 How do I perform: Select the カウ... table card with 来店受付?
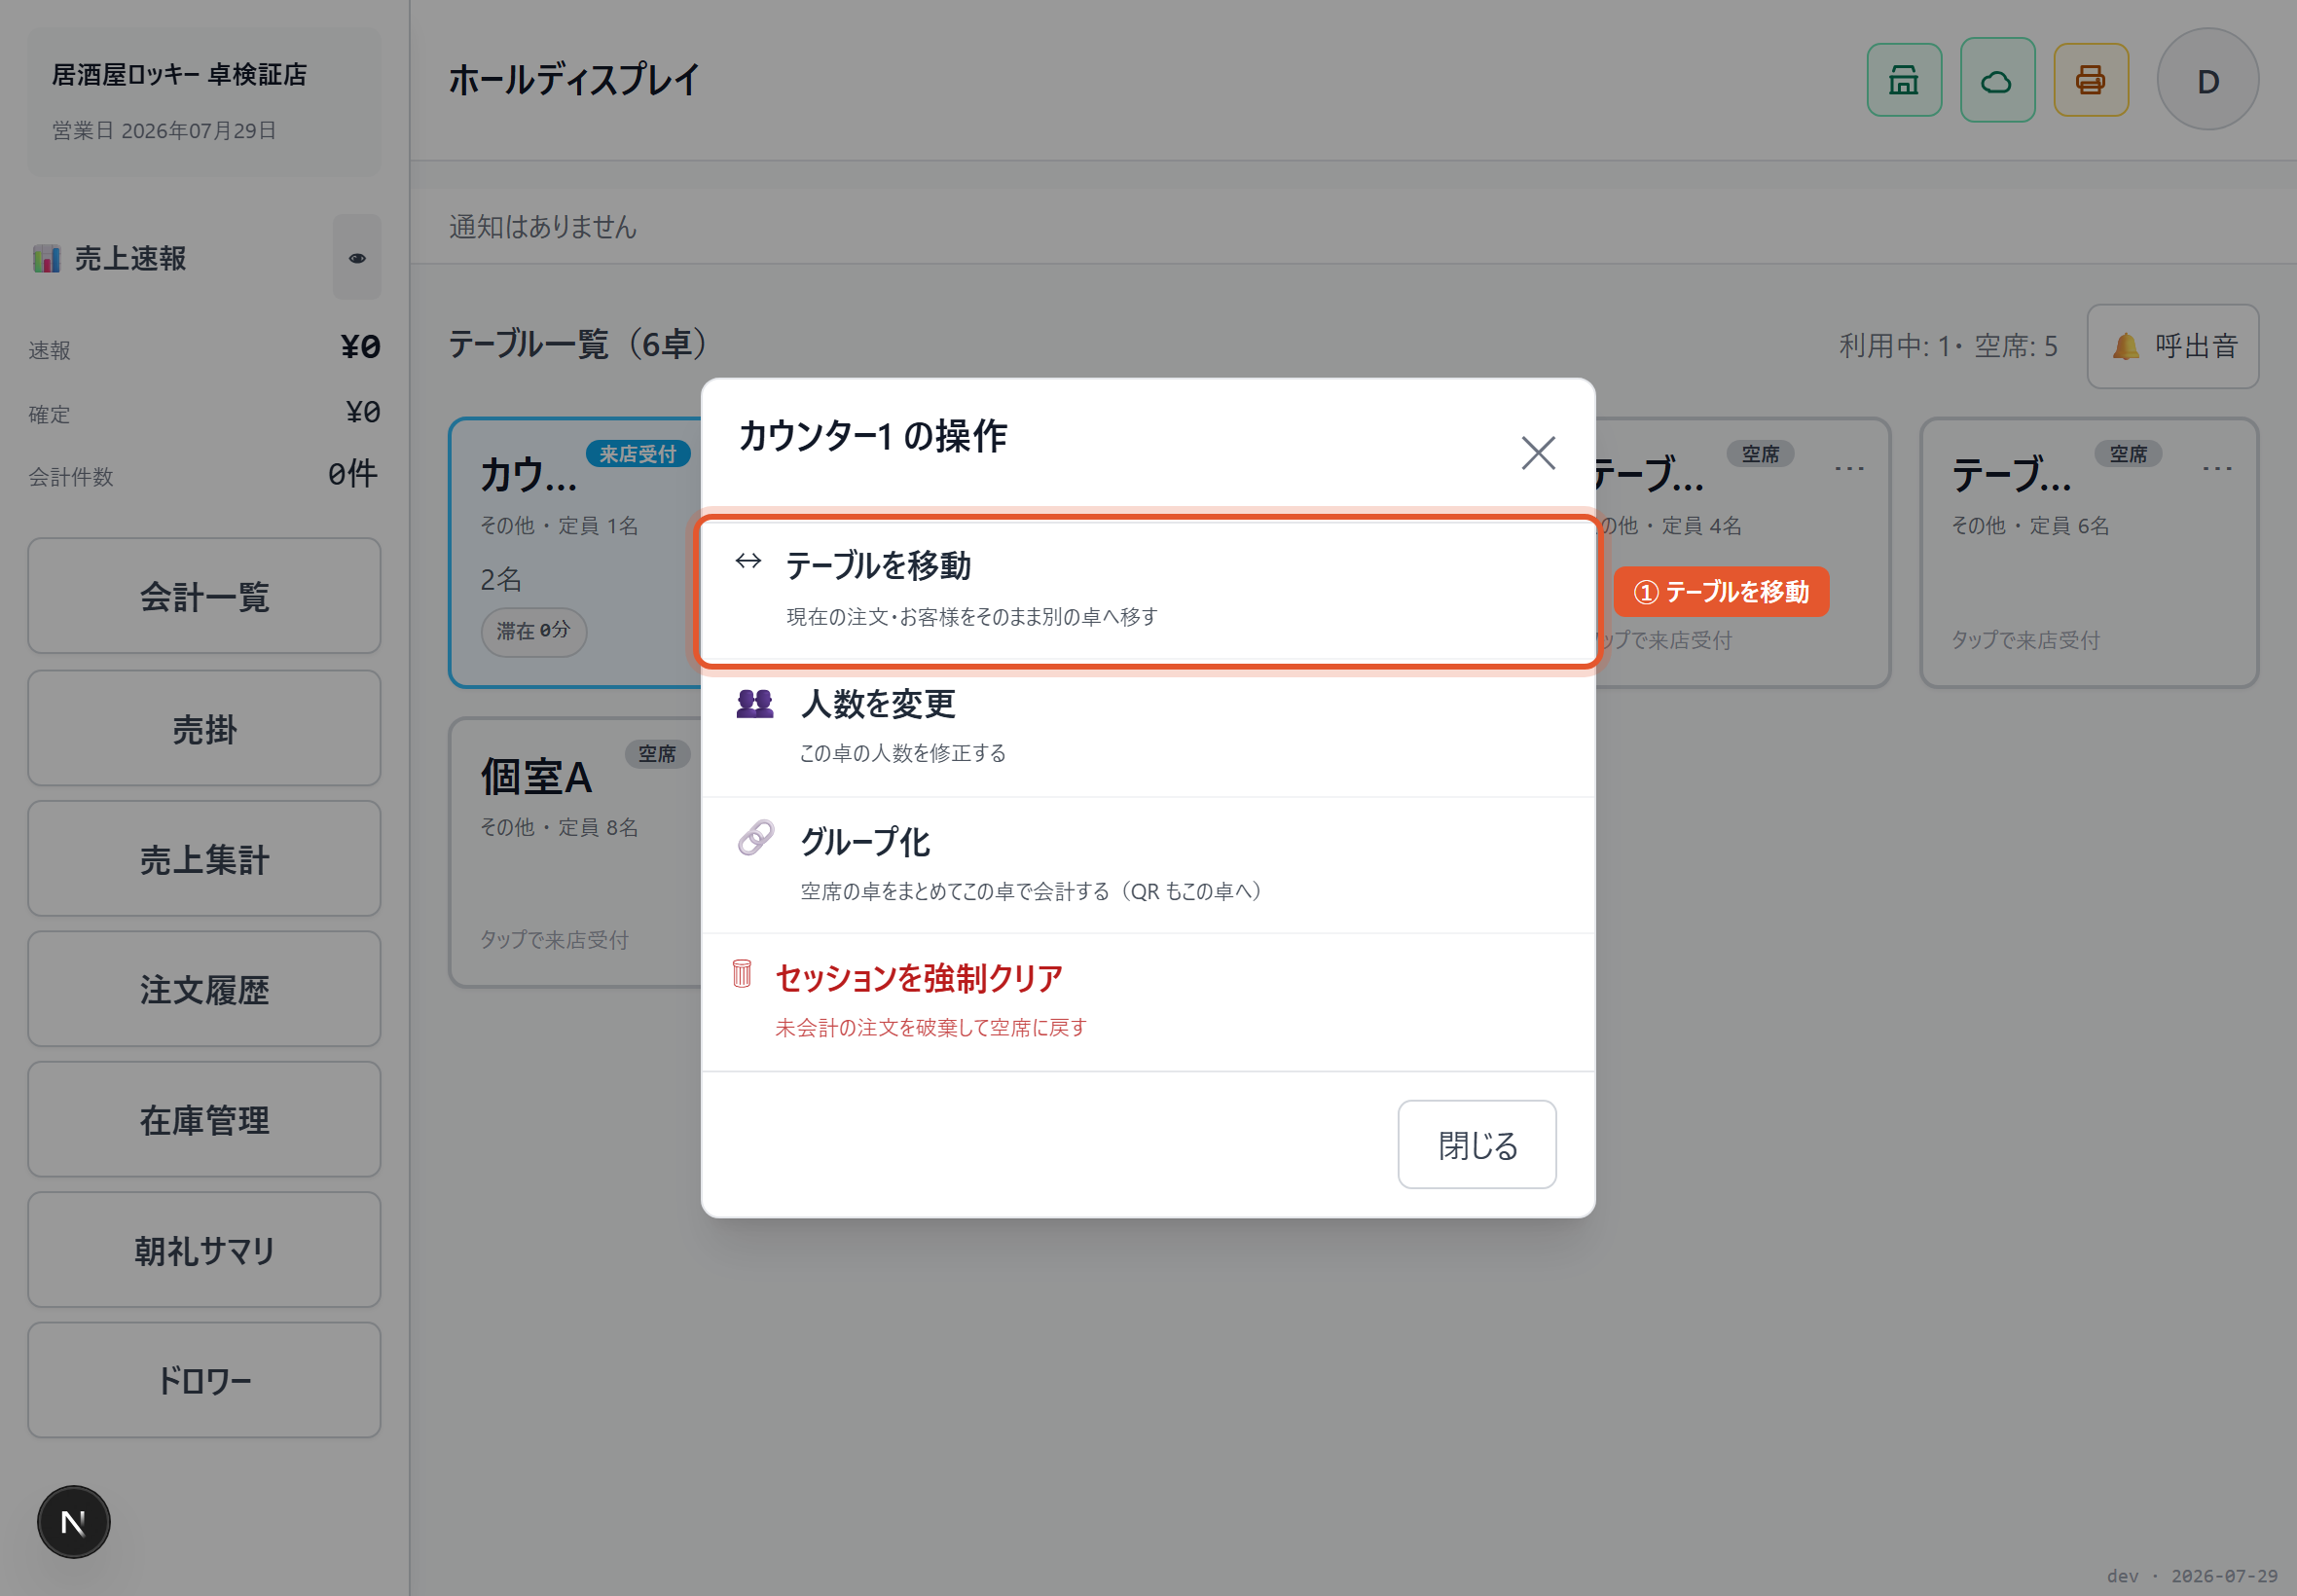coord(576,552)
